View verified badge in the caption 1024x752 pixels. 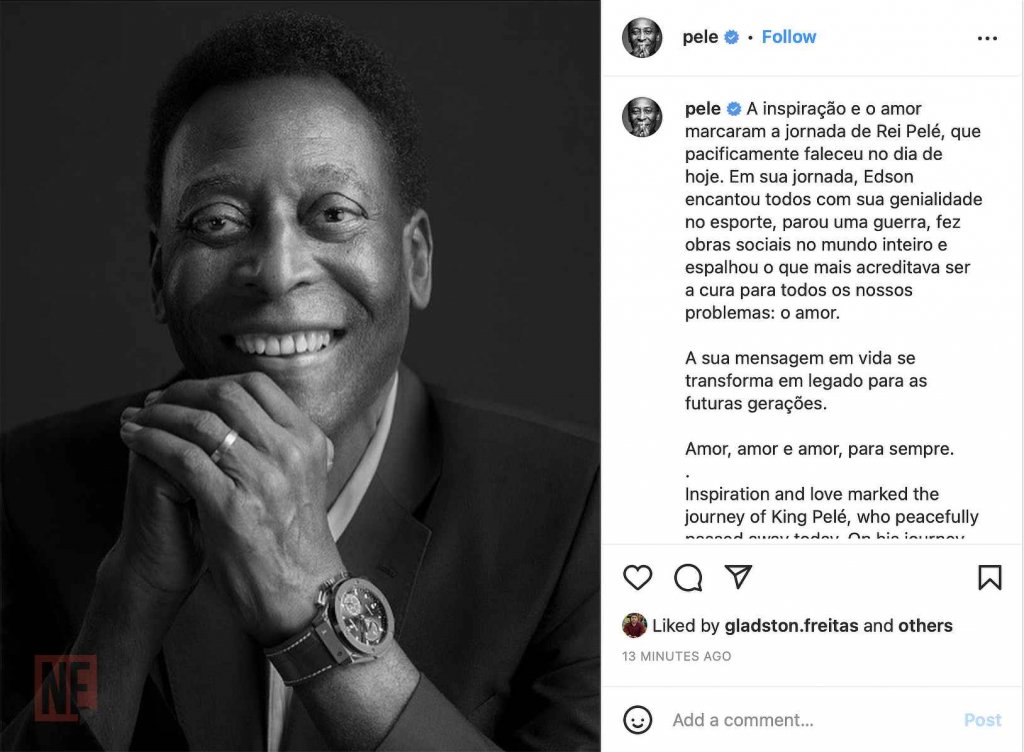(x=734, y=109)
